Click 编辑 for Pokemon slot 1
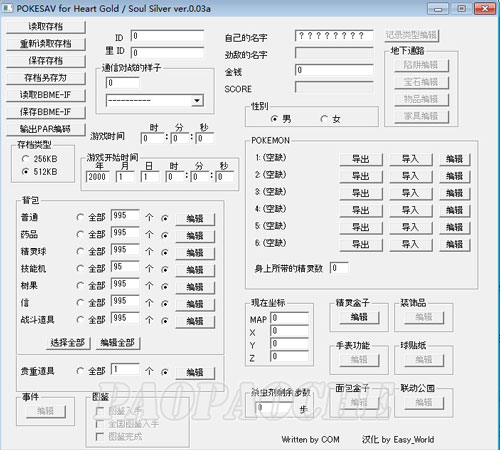The width and height of the screenshot is (500, 450). 455,159
